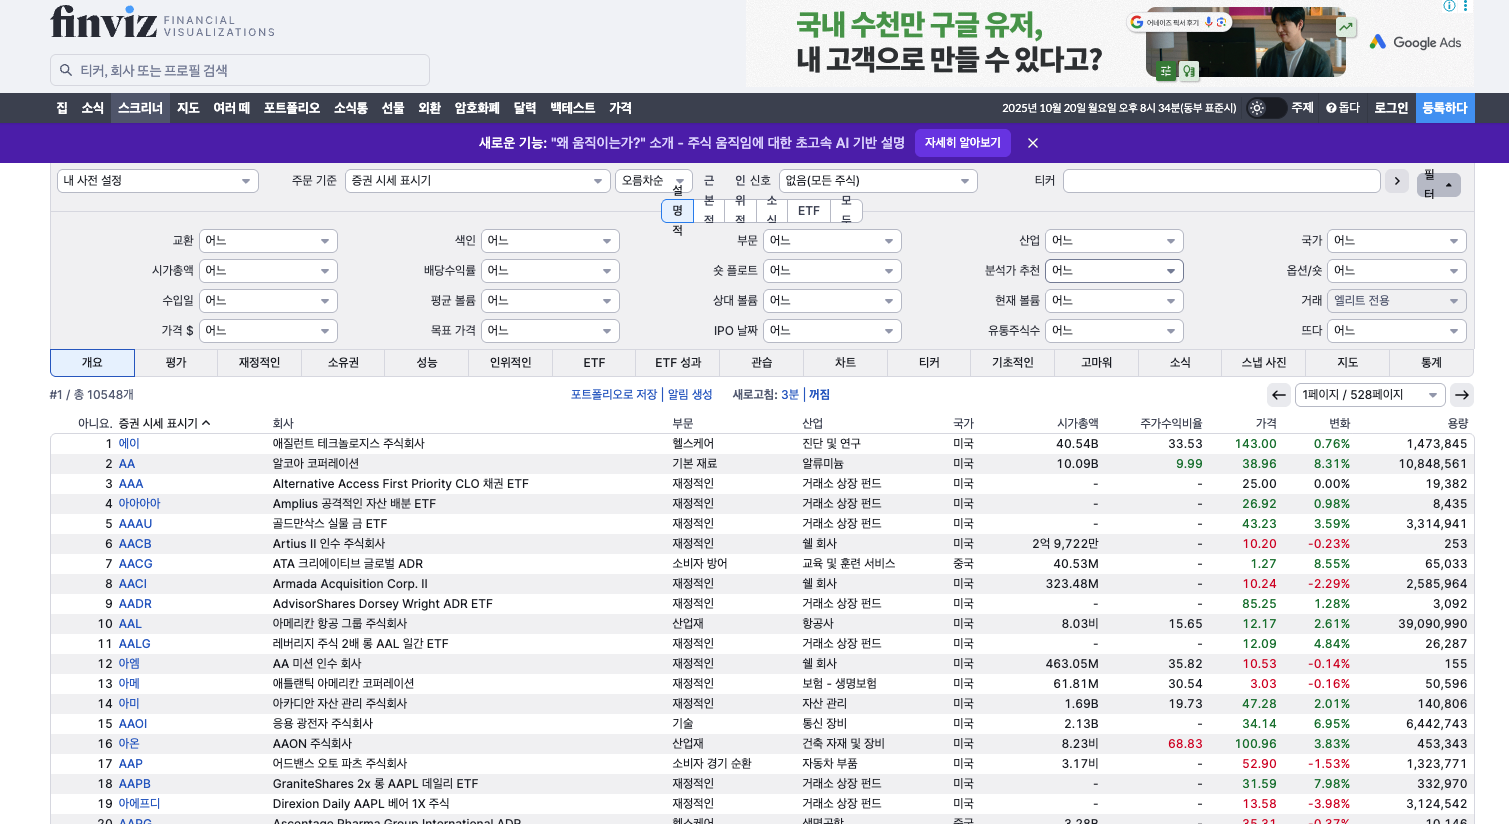Collapse the filters panel button

1439,185
